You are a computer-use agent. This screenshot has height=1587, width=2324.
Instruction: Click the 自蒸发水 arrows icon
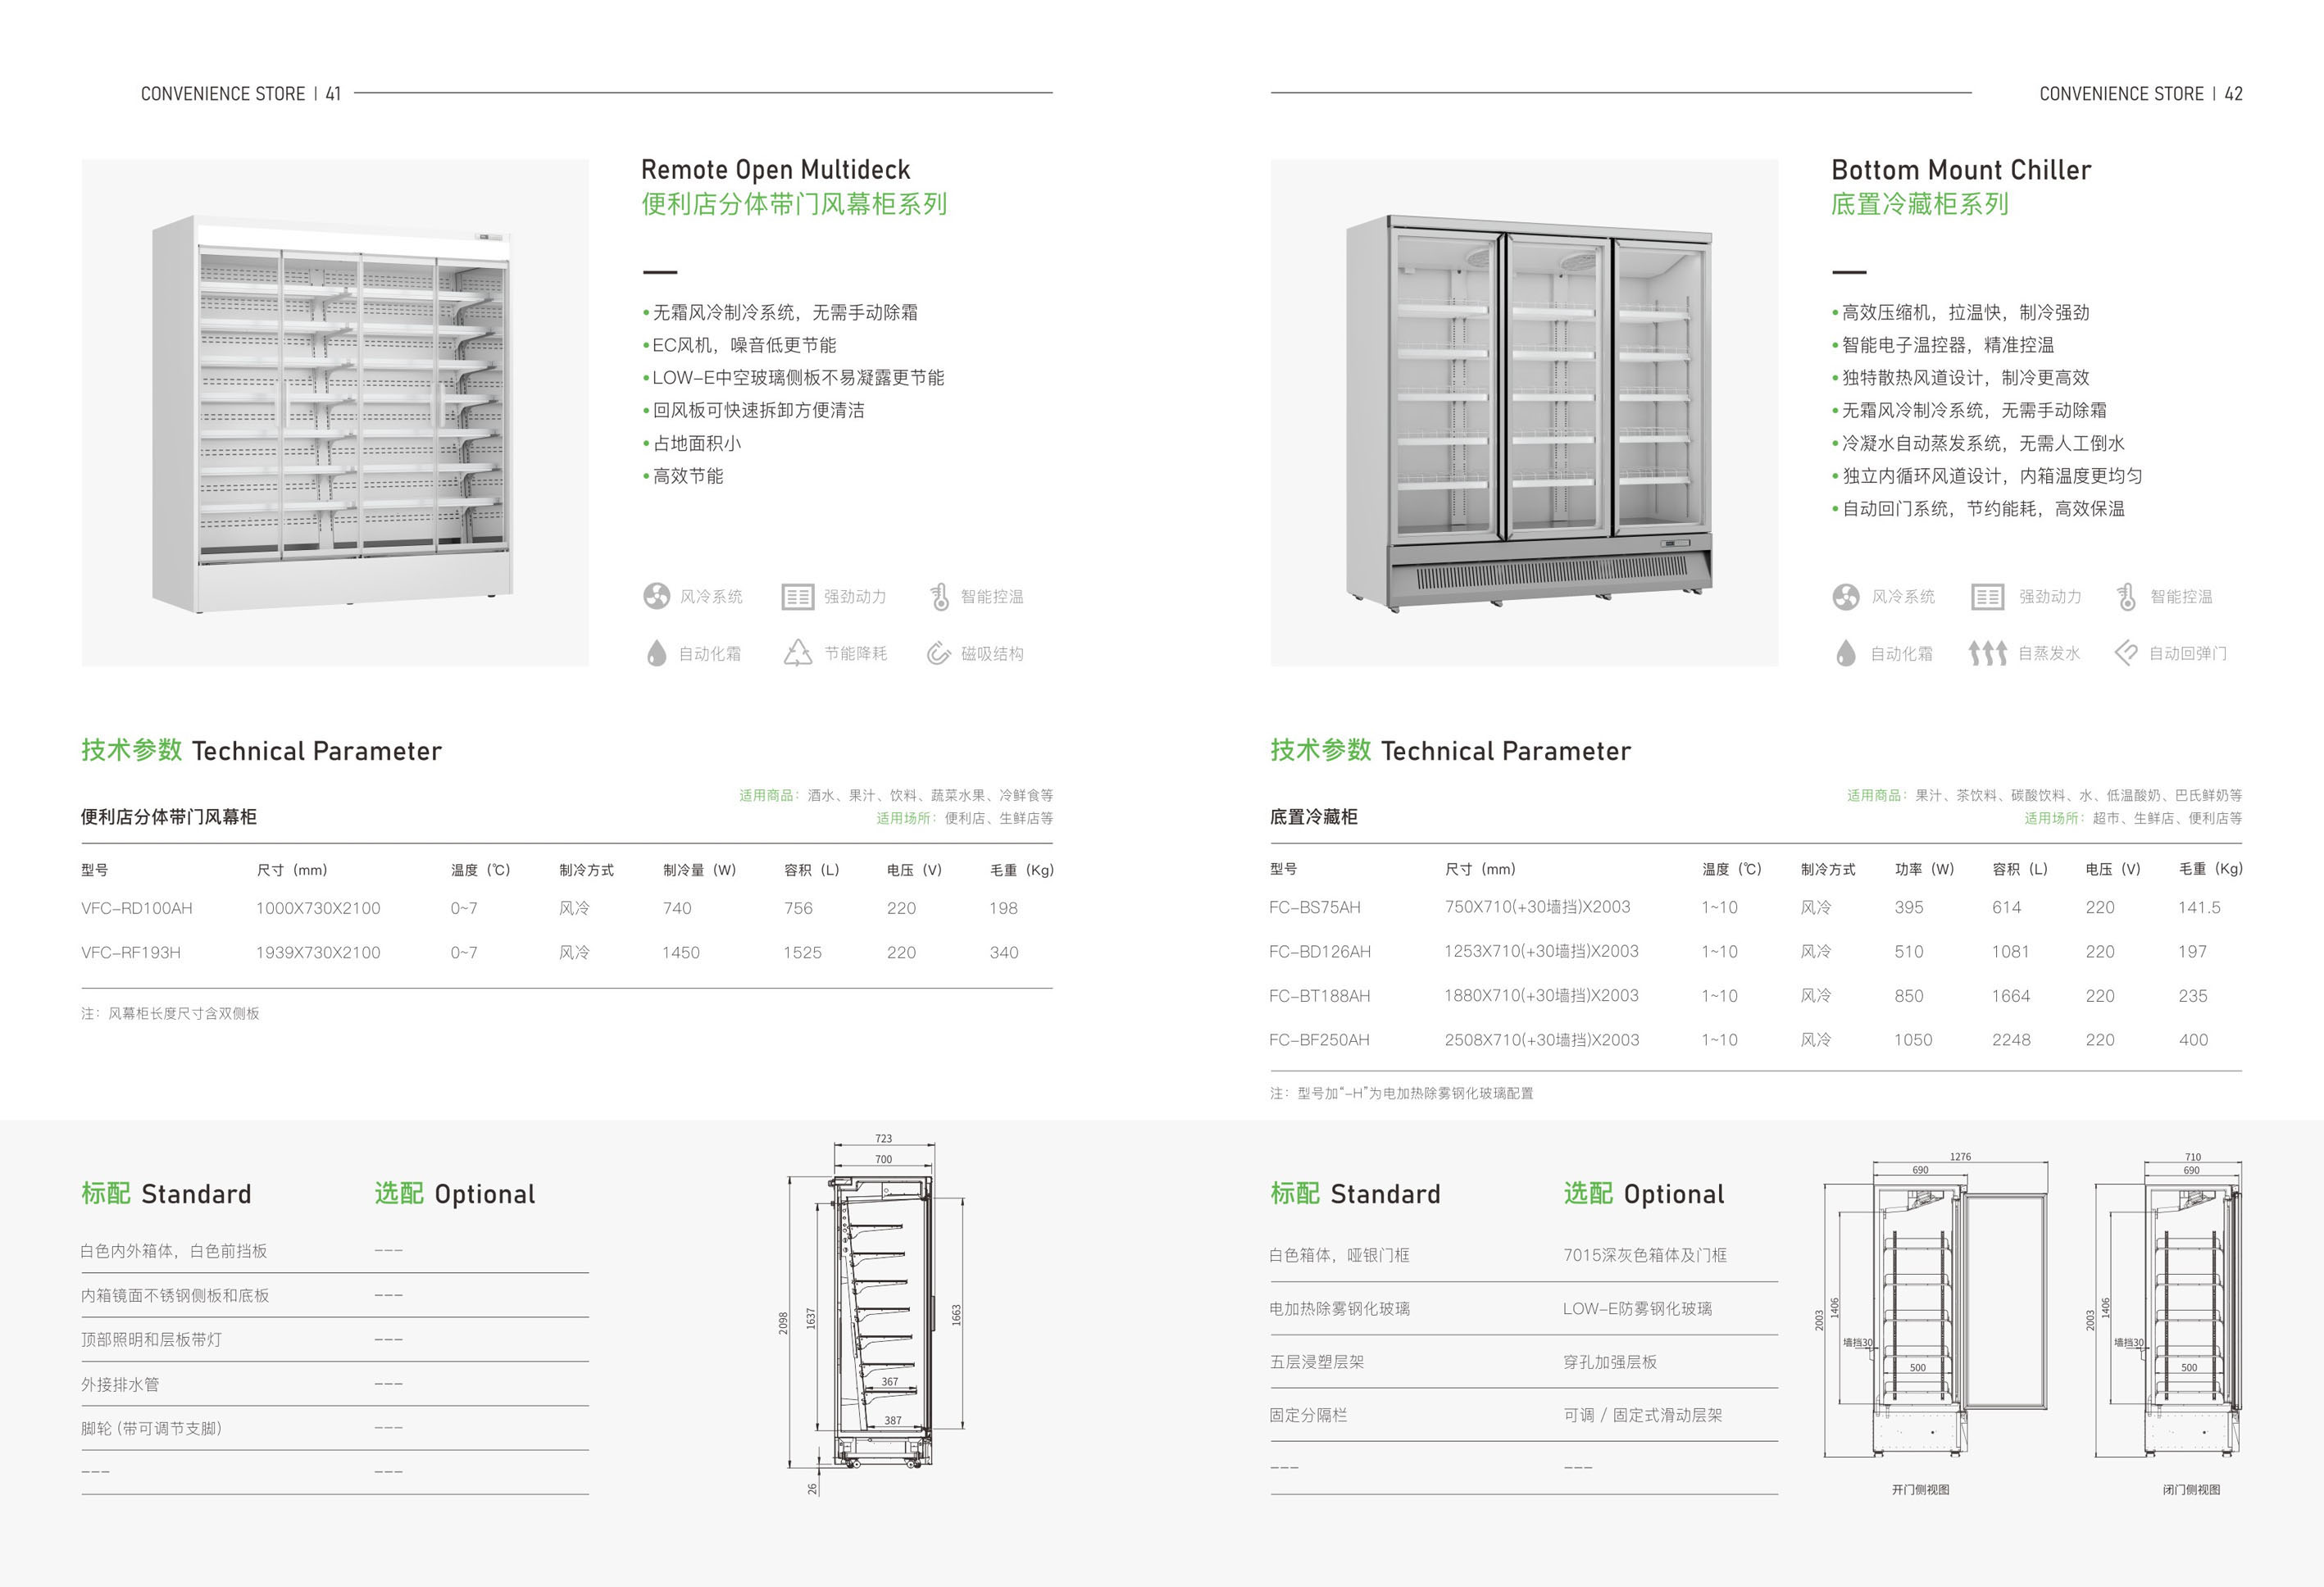[1987, 653]
